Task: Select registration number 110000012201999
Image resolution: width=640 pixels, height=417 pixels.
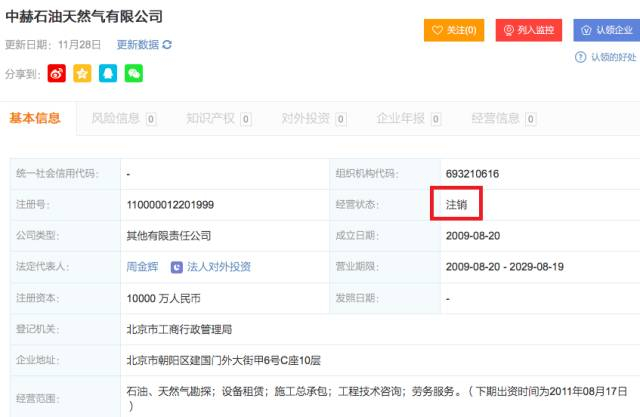Action: (x=170, y=205)
